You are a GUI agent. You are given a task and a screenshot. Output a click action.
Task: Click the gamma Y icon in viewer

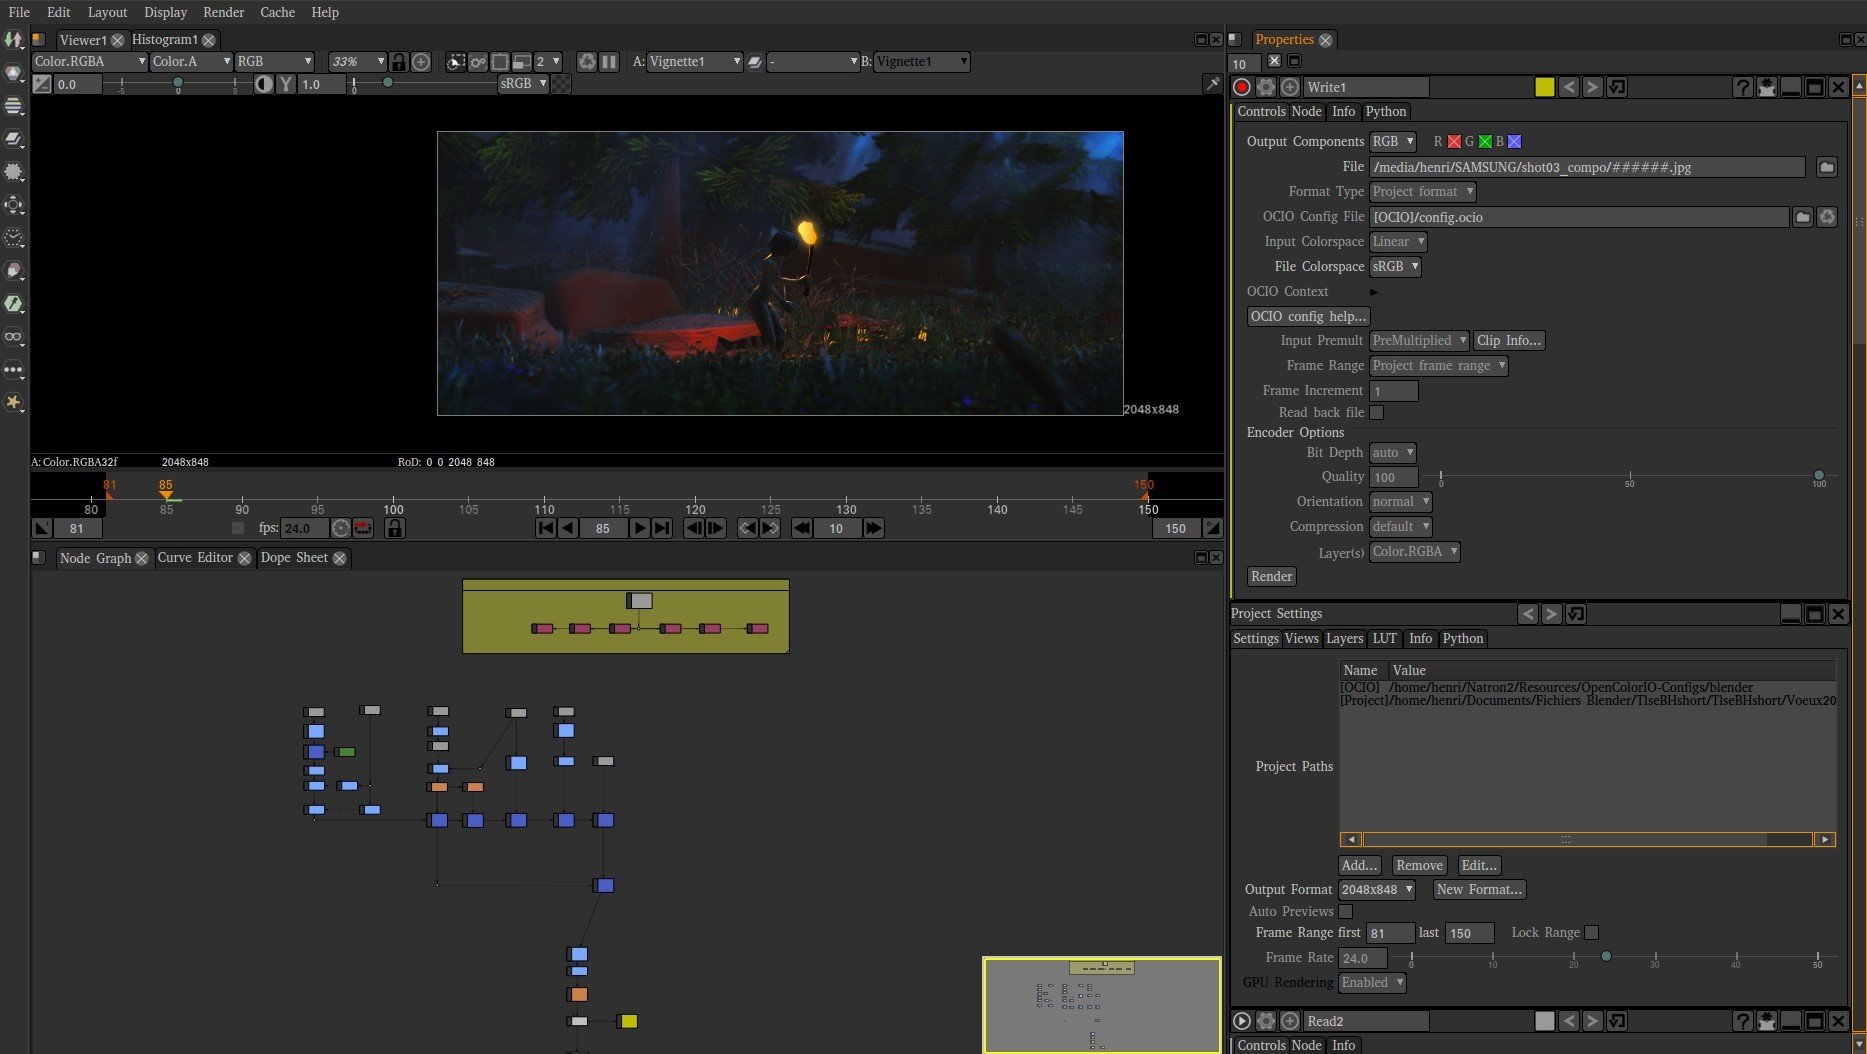click(x=286, y=84)
